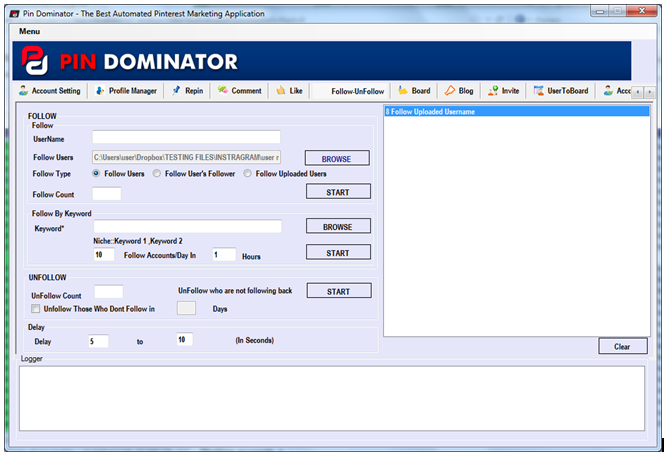Open the Comment tab
Screen dimensions: 665x456
240,91
